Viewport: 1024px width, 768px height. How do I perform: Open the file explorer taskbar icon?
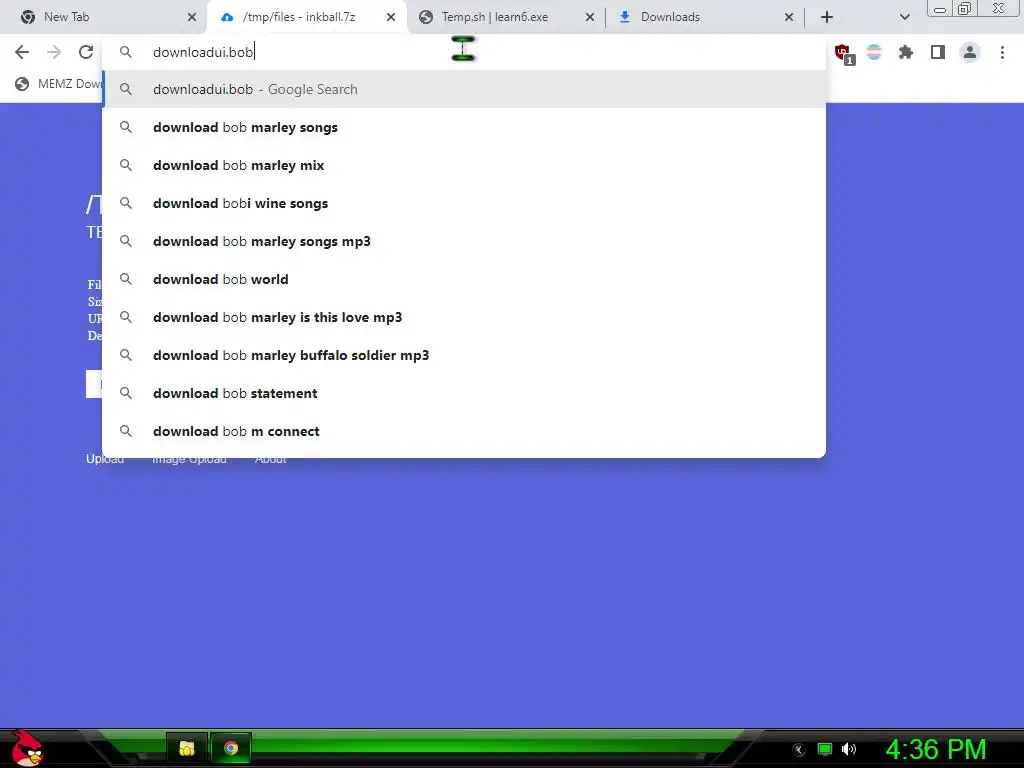[x=187, y=748]
